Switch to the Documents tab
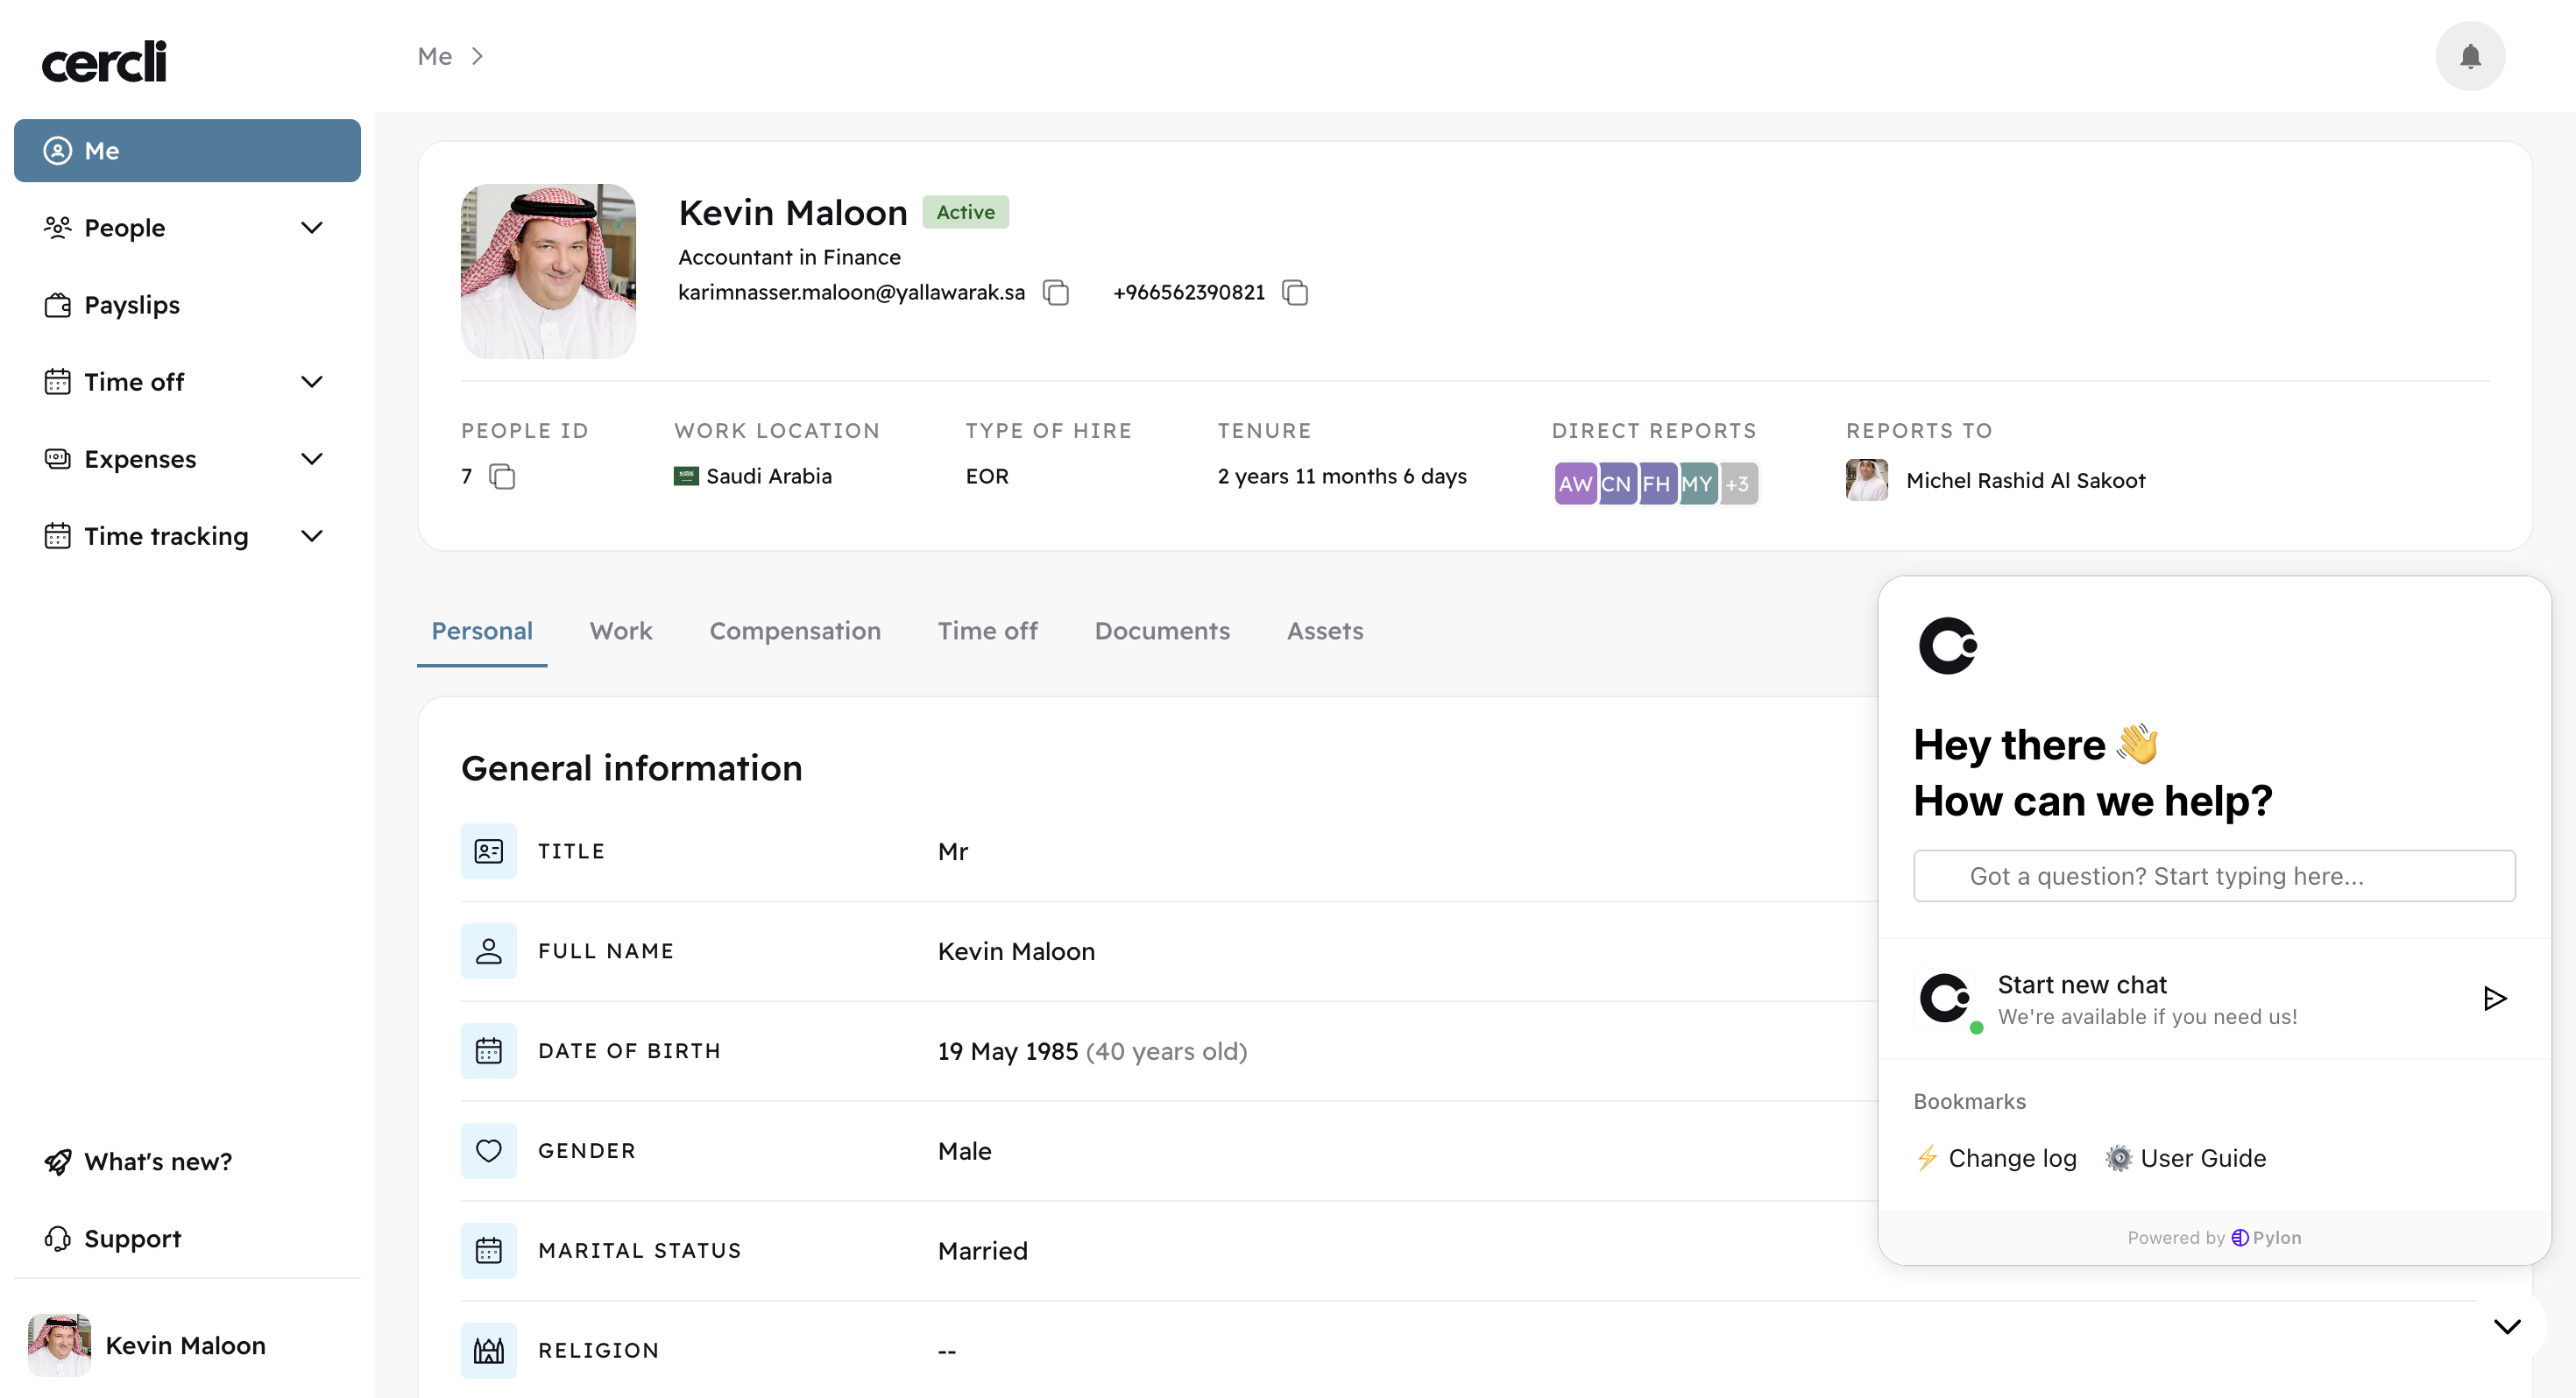 click(x=1161, y=630)
